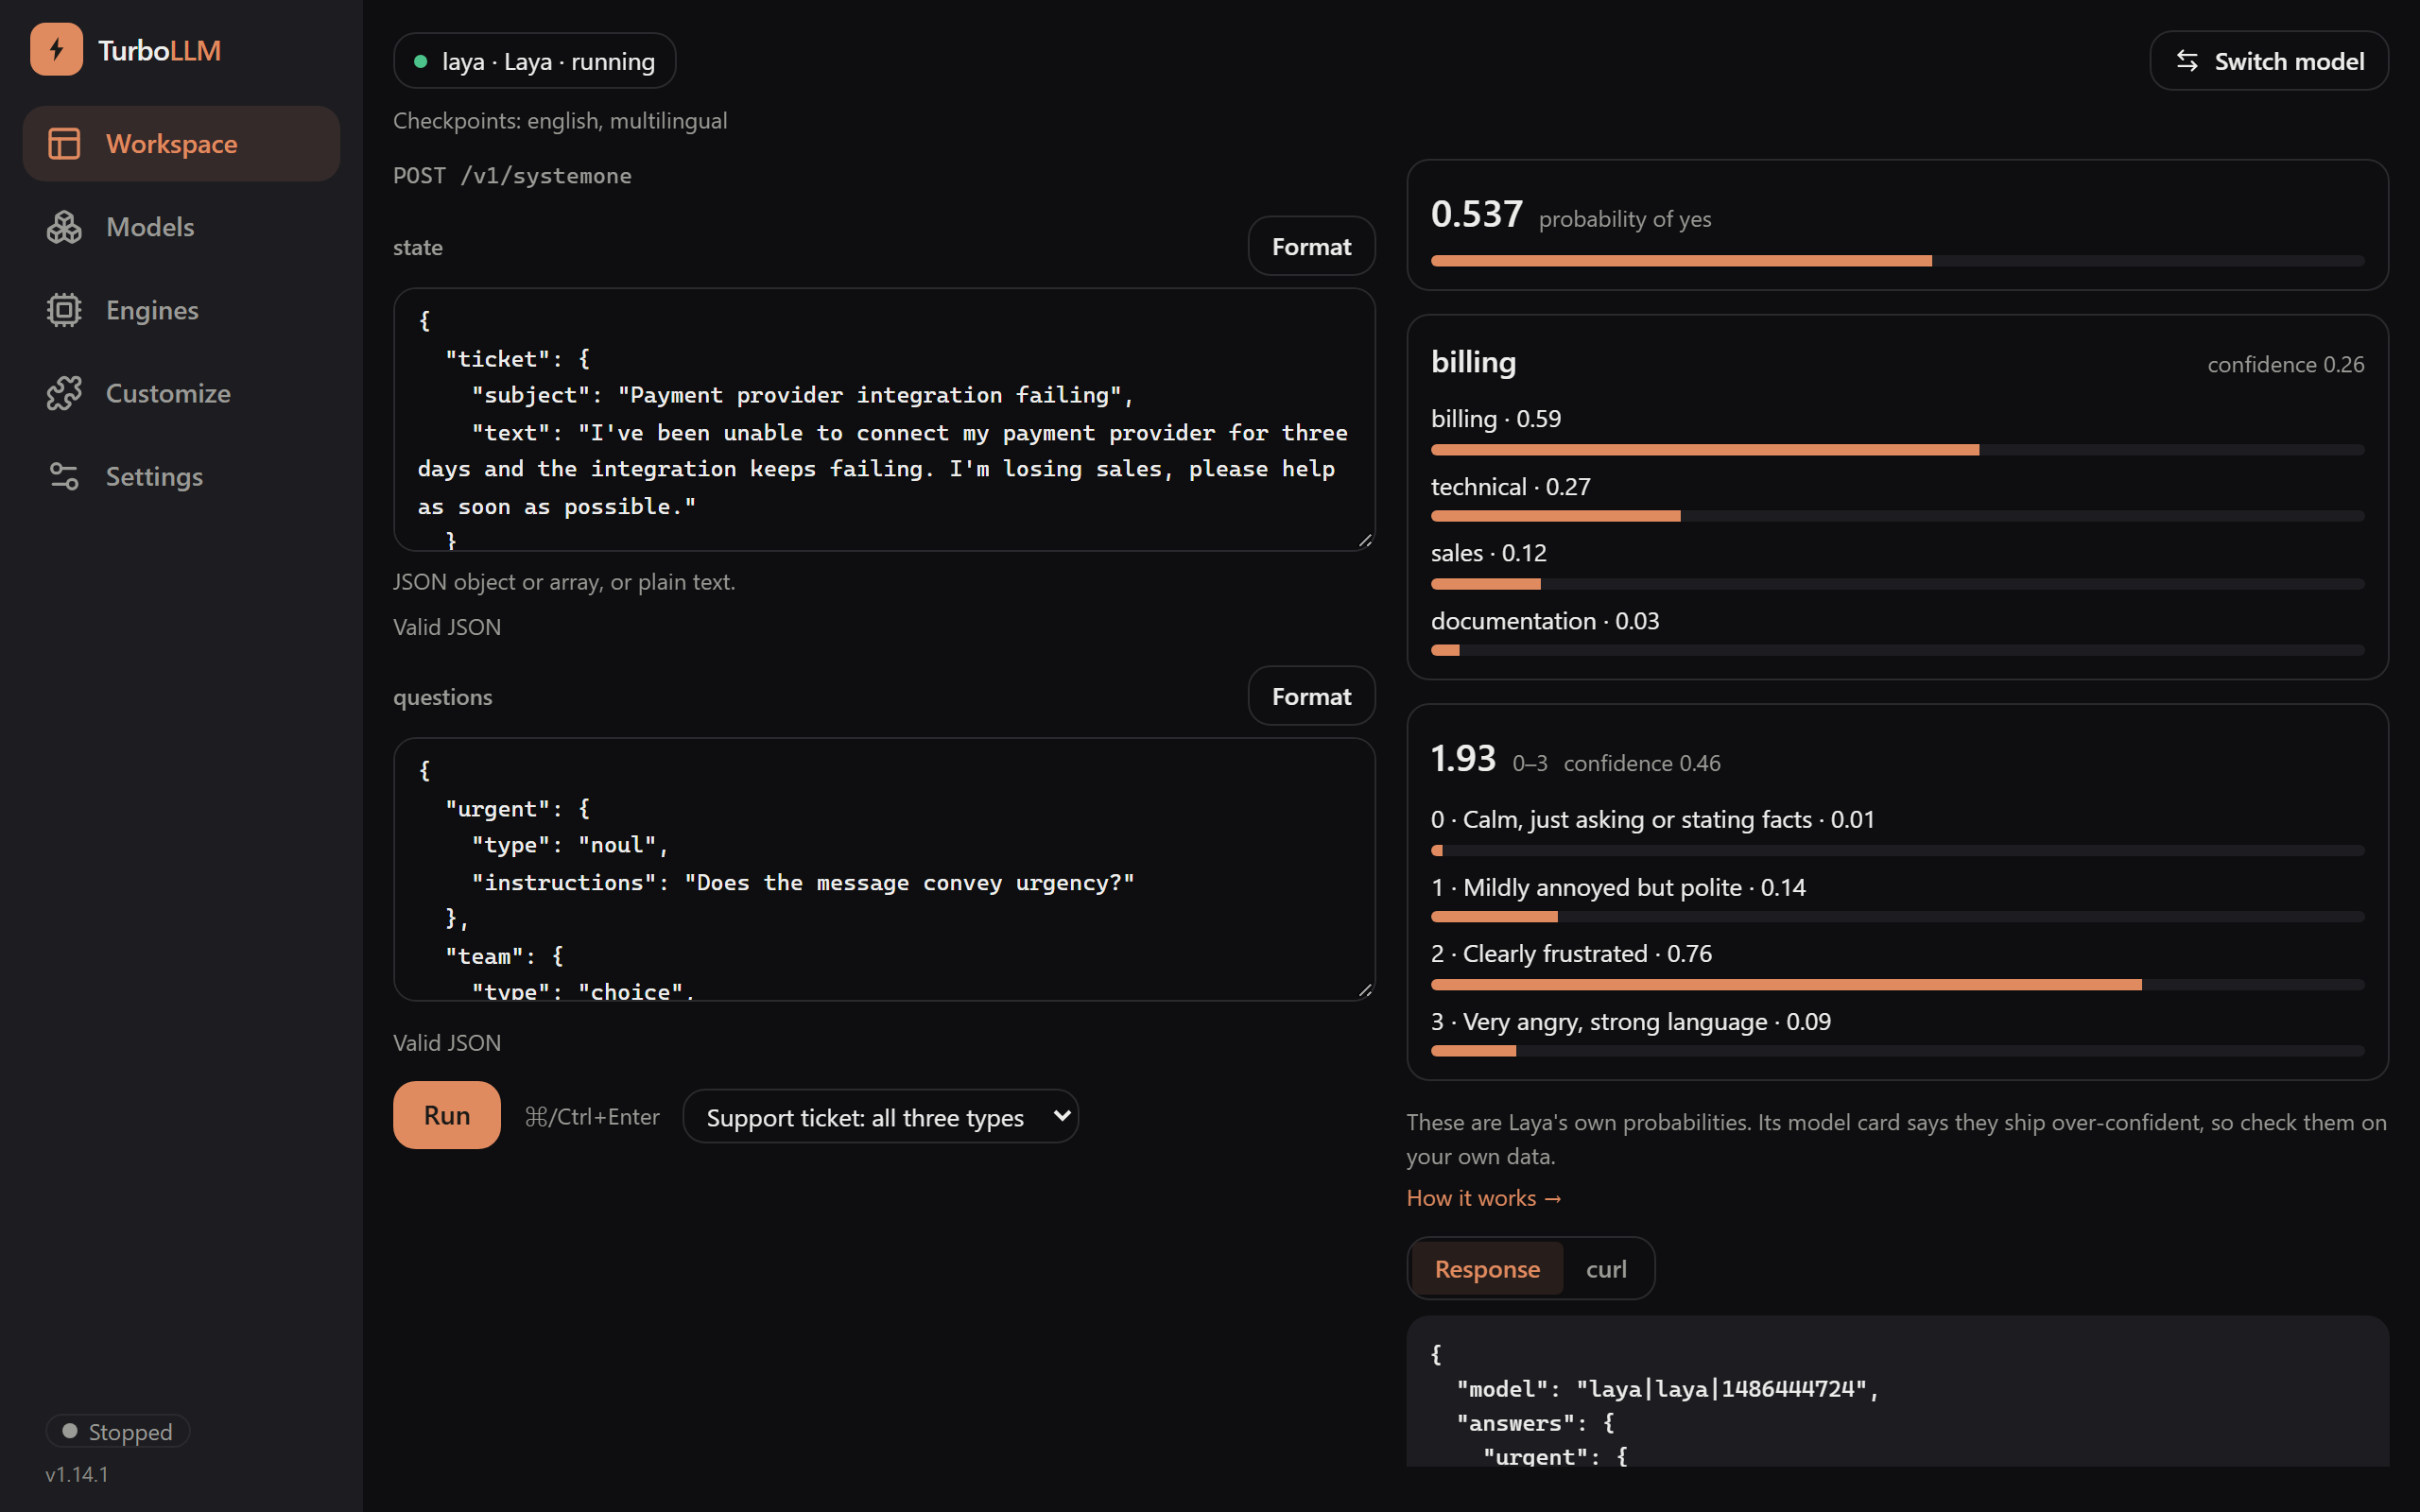Screen dimensions: 2420x1512
Task: Click the 1.93 score value
Action: (1463, 758)
